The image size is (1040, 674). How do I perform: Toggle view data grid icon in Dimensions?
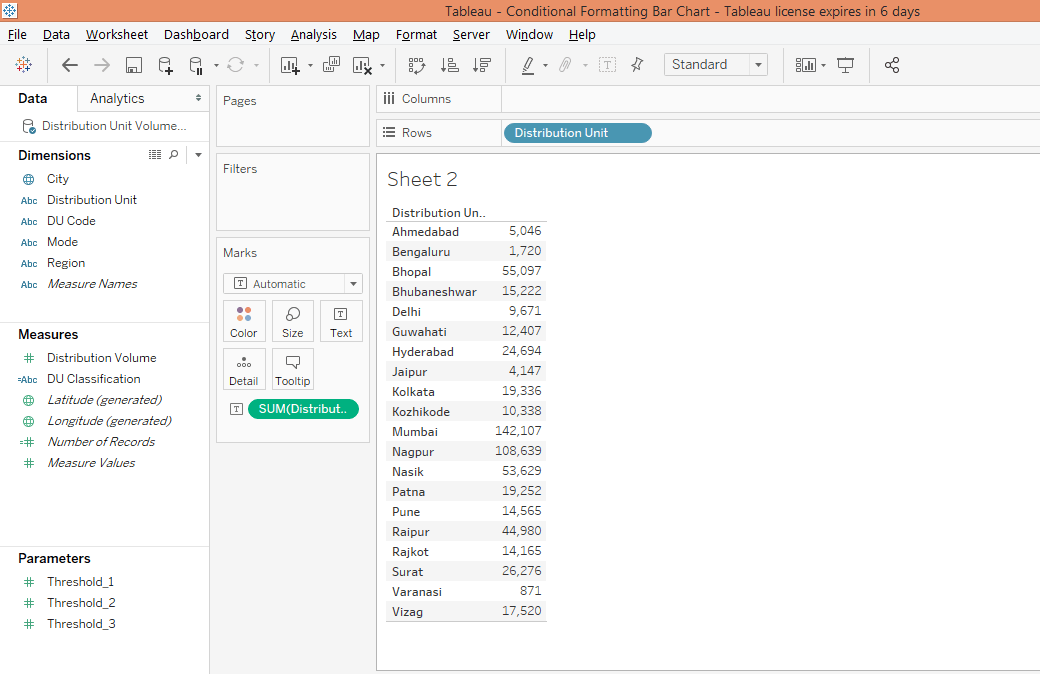(155, 155)
